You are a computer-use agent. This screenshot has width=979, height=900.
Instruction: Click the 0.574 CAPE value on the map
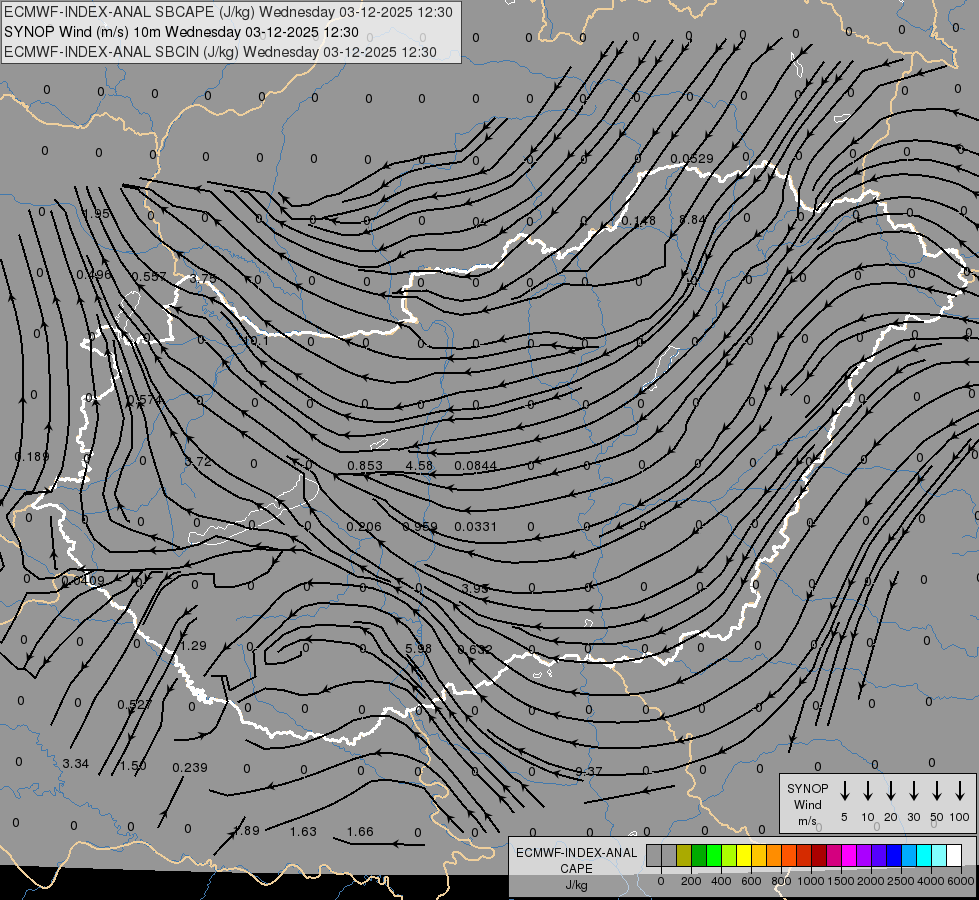[145, 400]
